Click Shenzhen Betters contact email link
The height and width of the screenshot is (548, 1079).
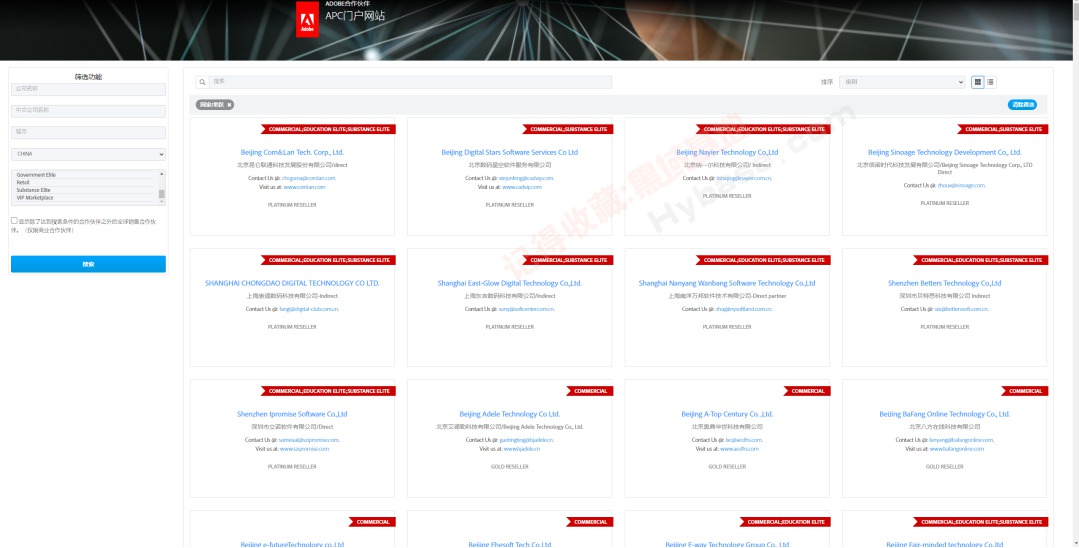(961, 309)
